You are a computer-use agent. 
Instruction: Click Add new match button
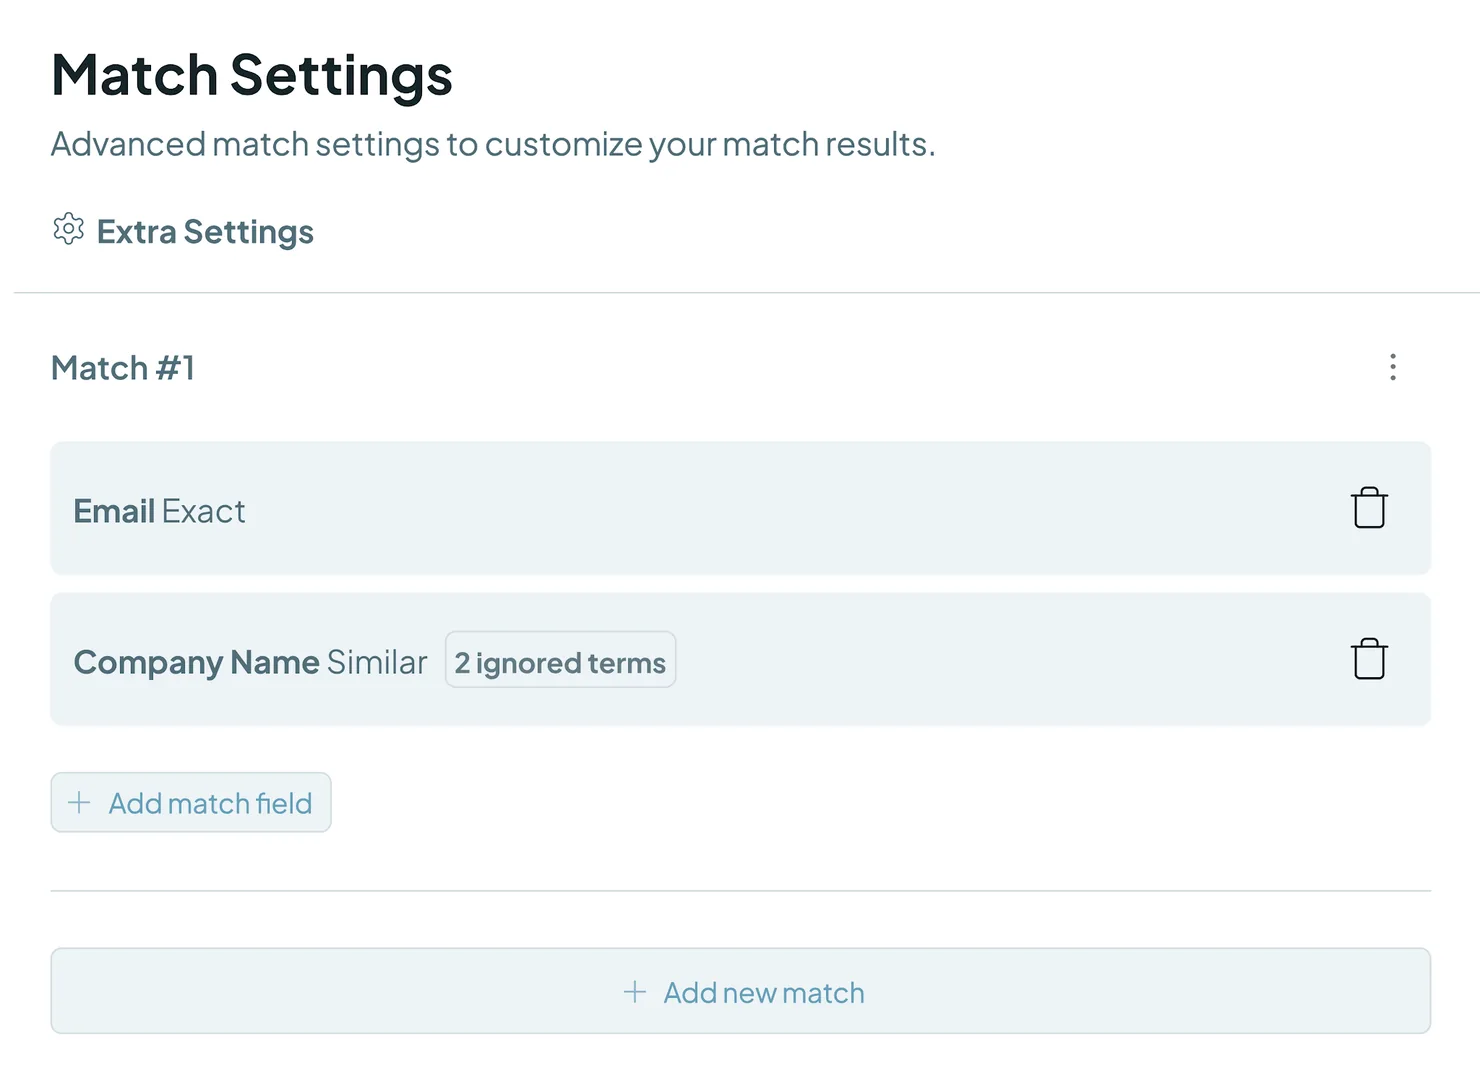741,991
